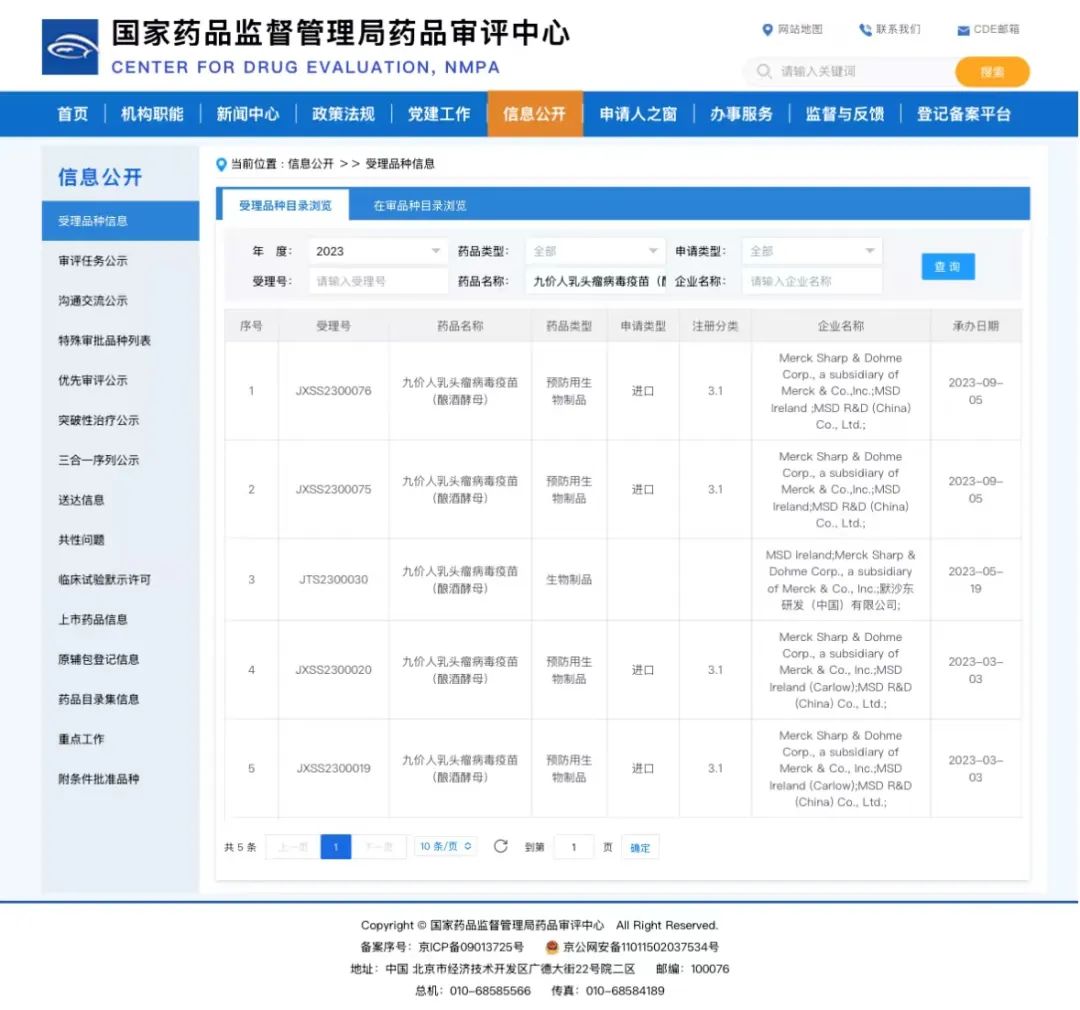The height and width of the screenshot is (1010, 1080).
Task: Open the 网站地图 location pin icon
Action: [767, 30]
